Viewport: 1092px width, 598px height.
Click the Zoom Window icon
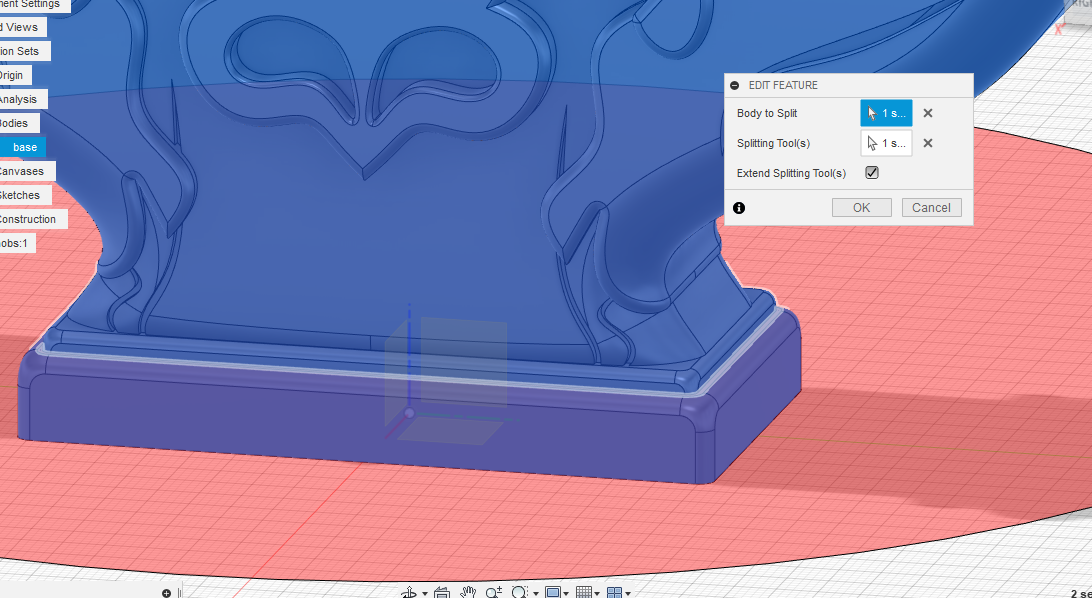[520, 592]
